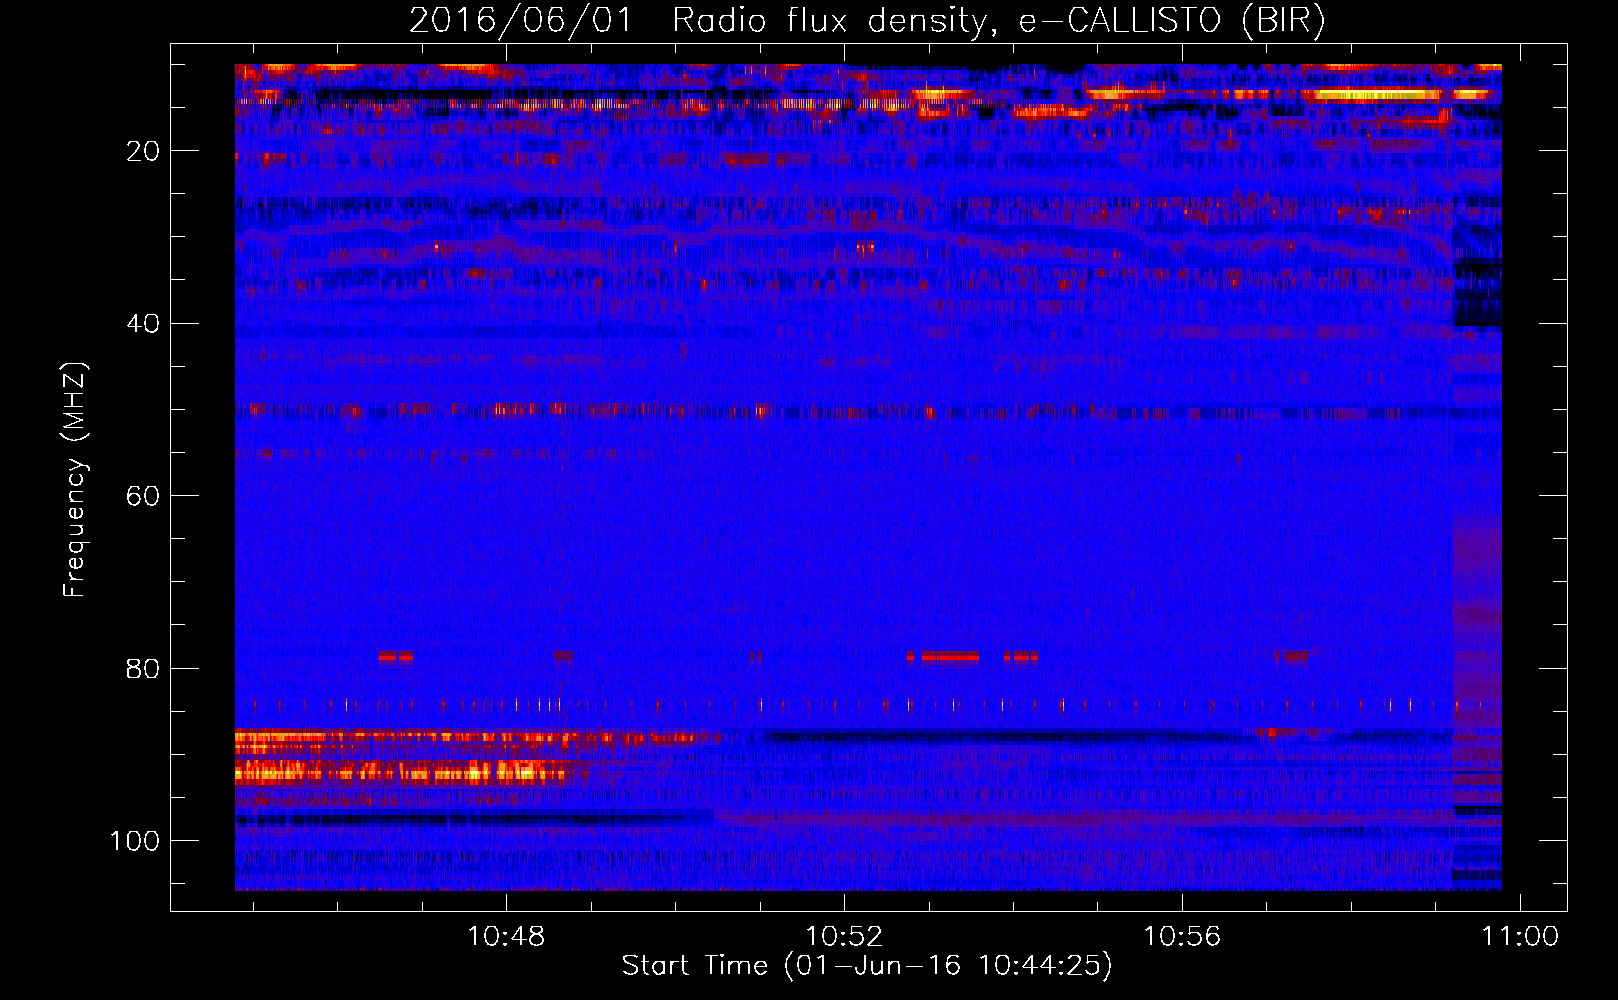This screenshot has width=1618, height=1000.
Task: Click the '80' frequency tick label
Action: tap(143, 668)
